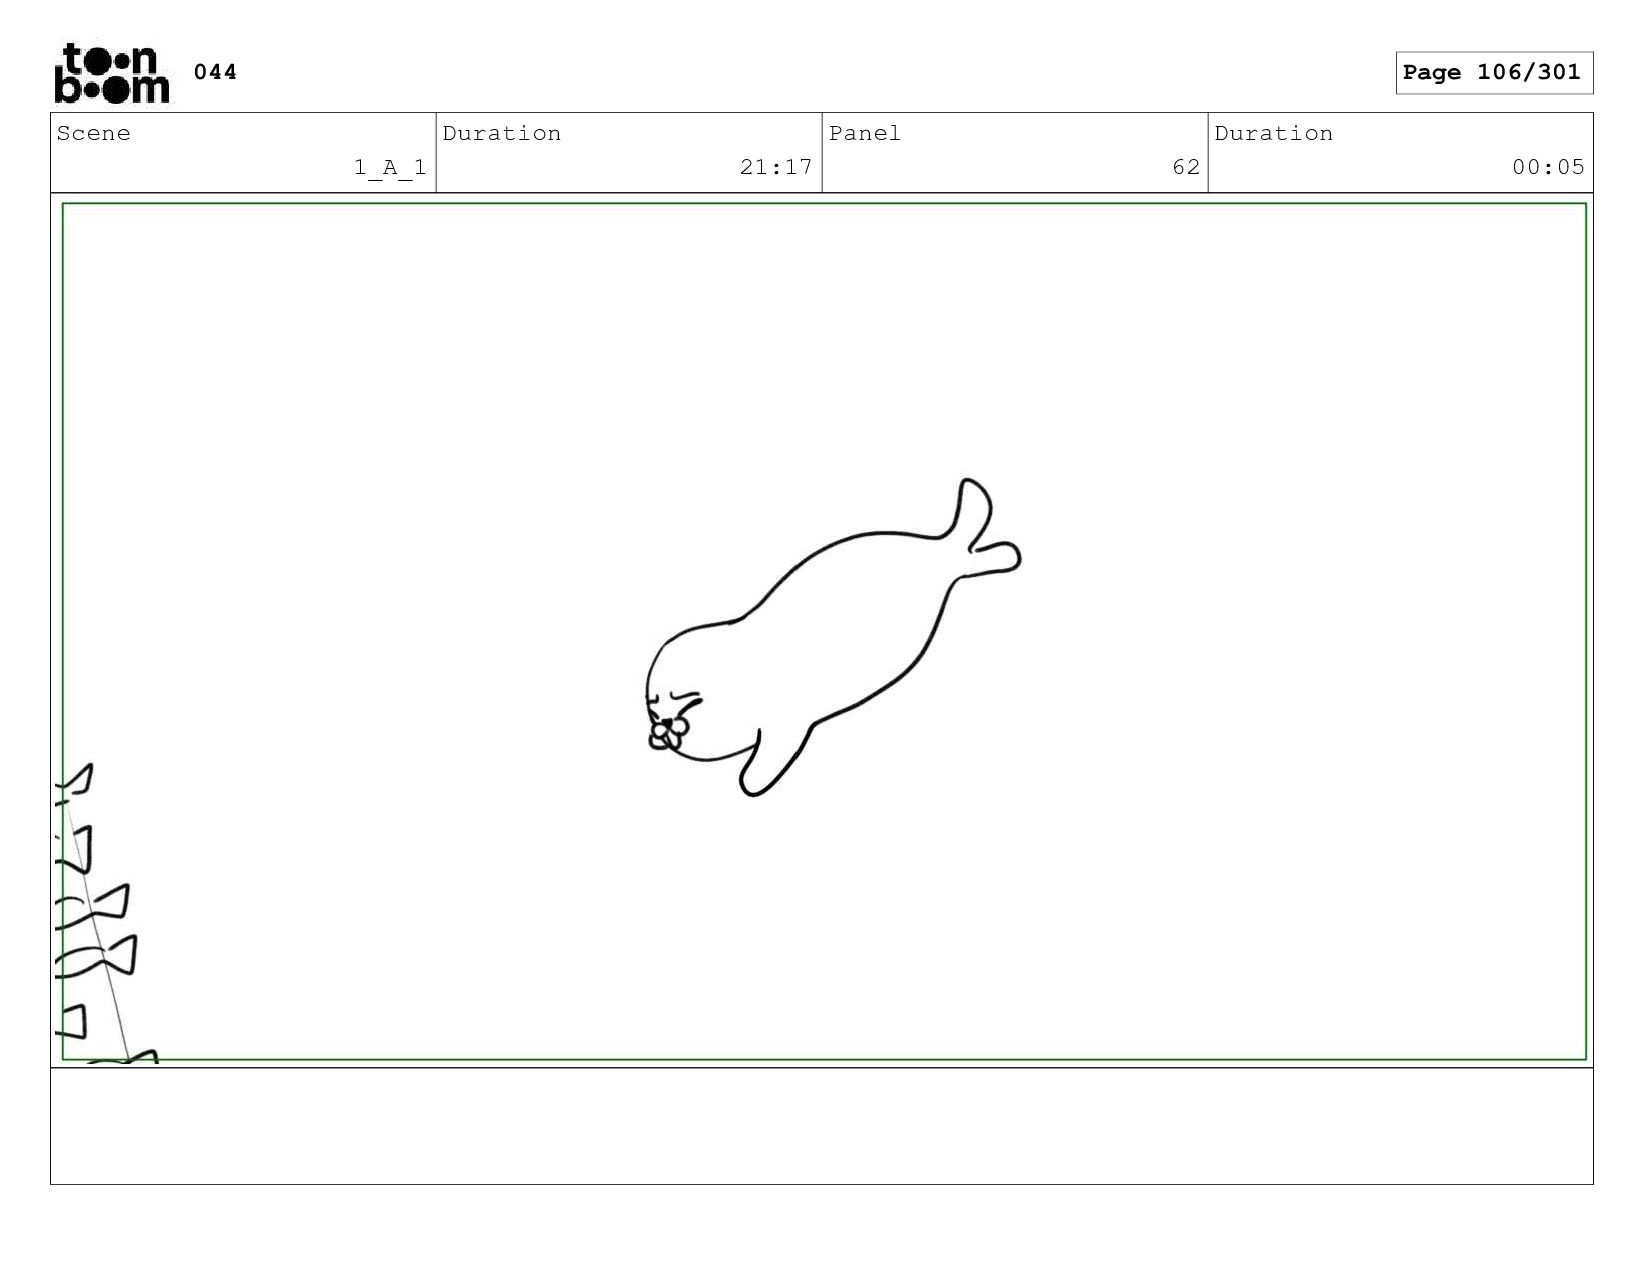Click the Page 106/301 indicator
The width and height of the screenshot is (1646, 1275).
tap(1493, 73)
